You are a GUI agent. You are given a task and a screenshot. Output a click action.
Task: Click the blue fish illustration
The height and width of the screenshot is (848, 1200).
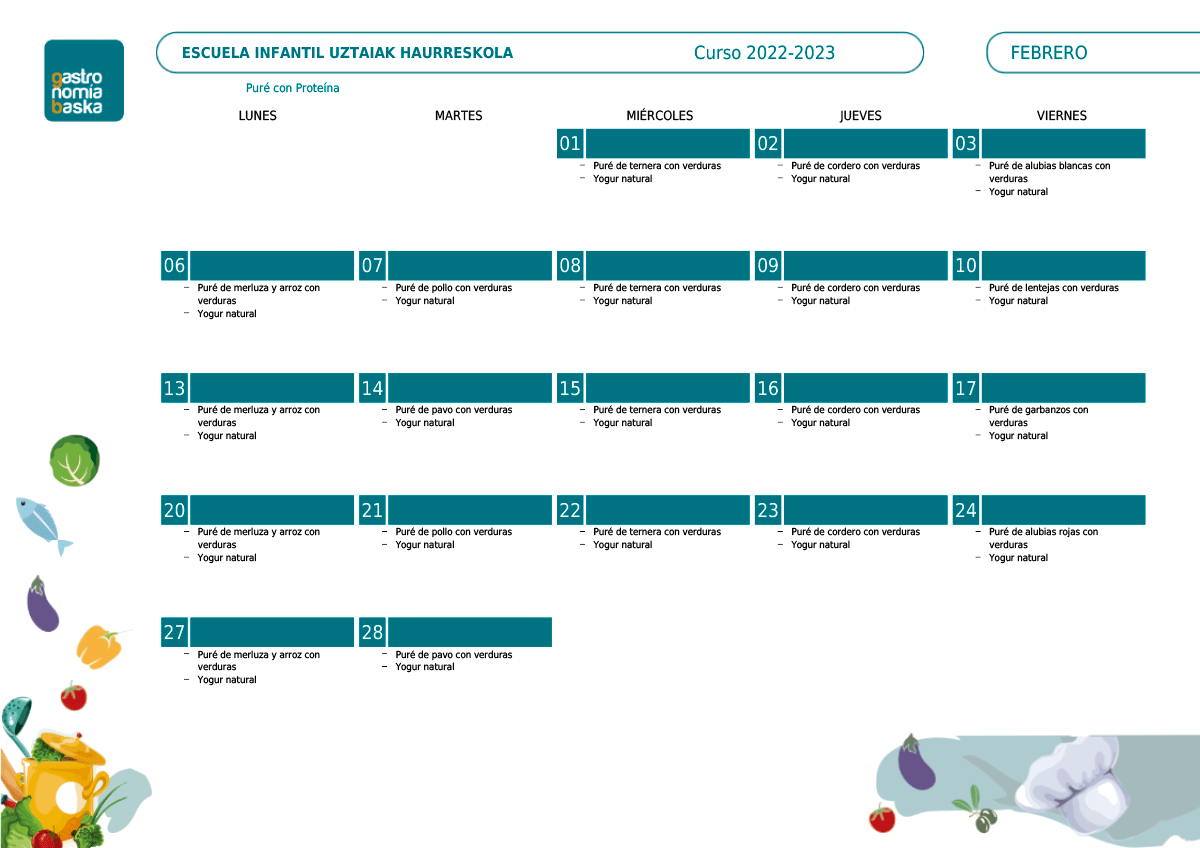(42, 524)
